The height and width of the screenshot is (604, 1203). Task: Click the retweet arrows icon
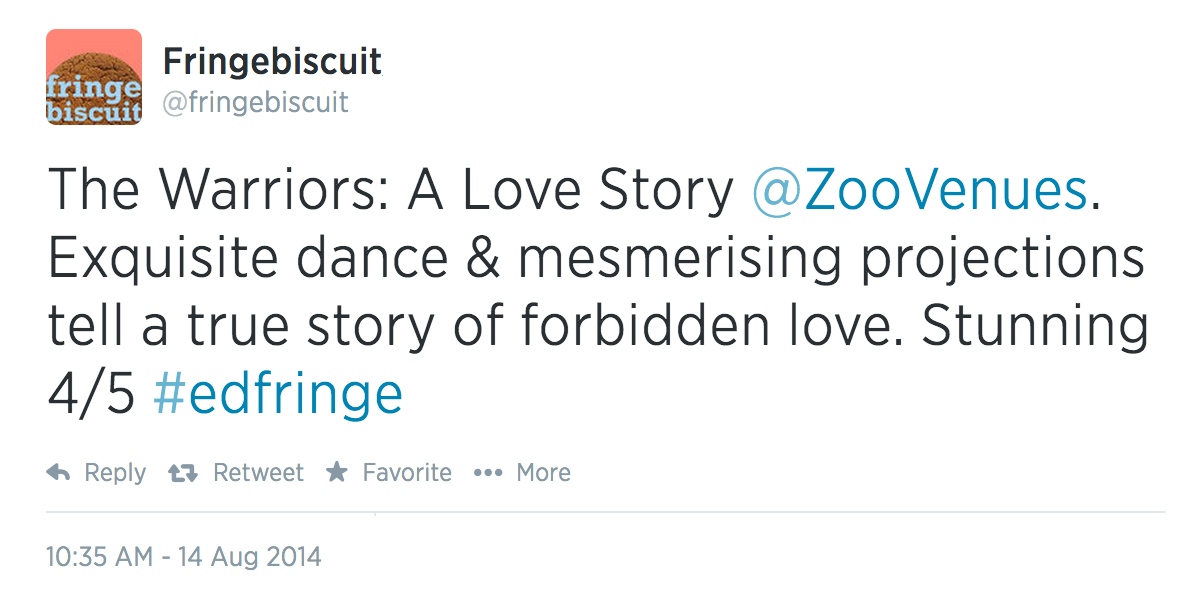pos(183,473)
